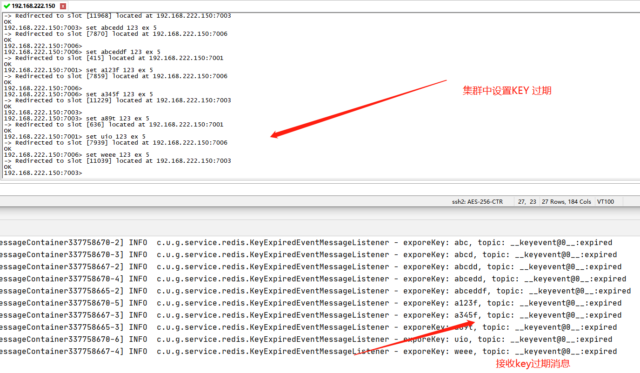Image resolution: width=640 pixels, height=373 pixels.
Task: Click log line with exporeKey: abcdd
Action: click(x=311, y=267)
